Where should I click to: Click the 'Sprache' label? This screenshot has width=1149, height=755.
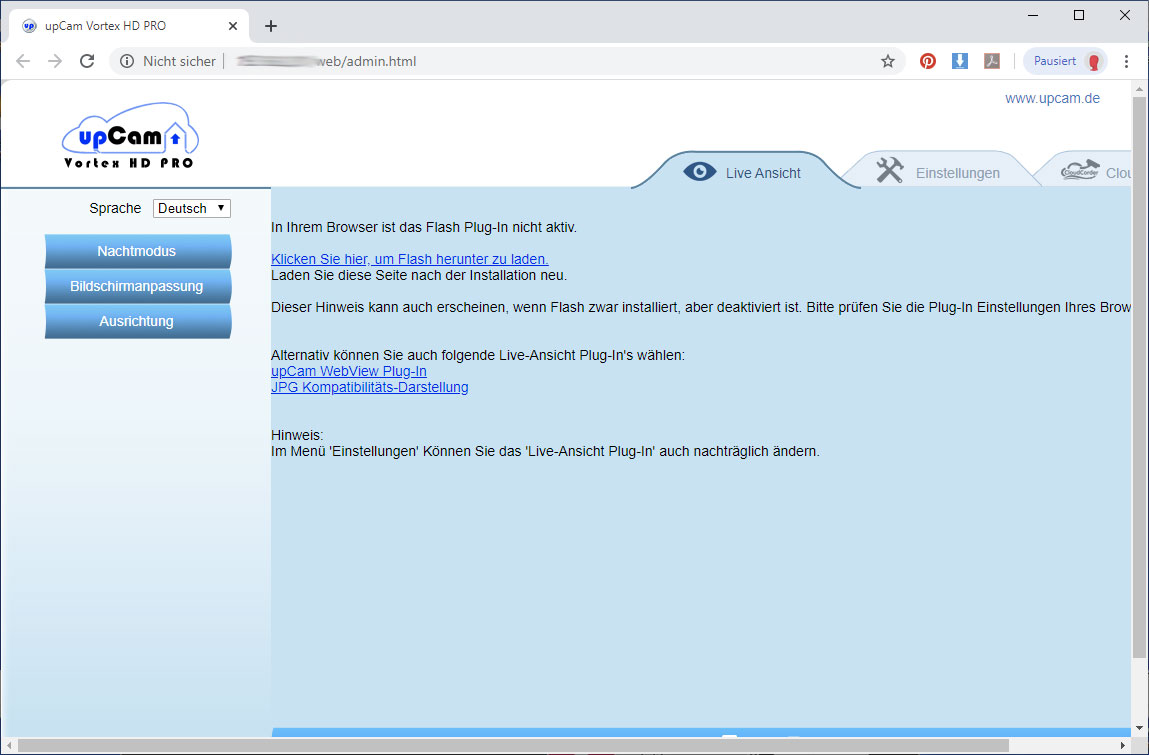pyautogui.click(x=115, y=208)
